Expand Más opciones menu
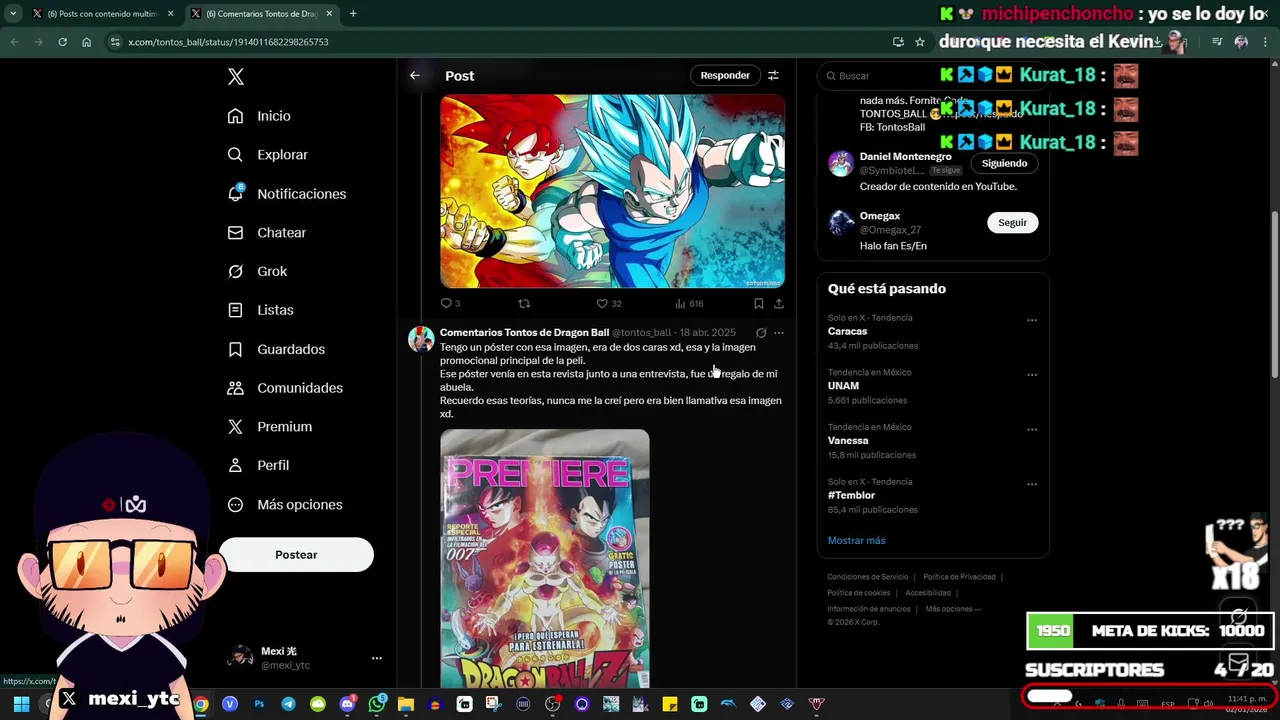The width and height of the screenshot is (1280, 720). [x=285, y=504]
